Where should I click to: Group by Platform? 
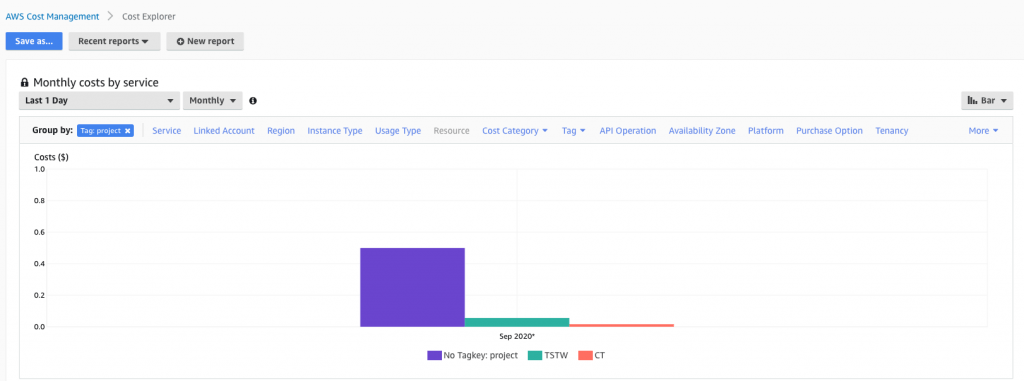(765, 131)
